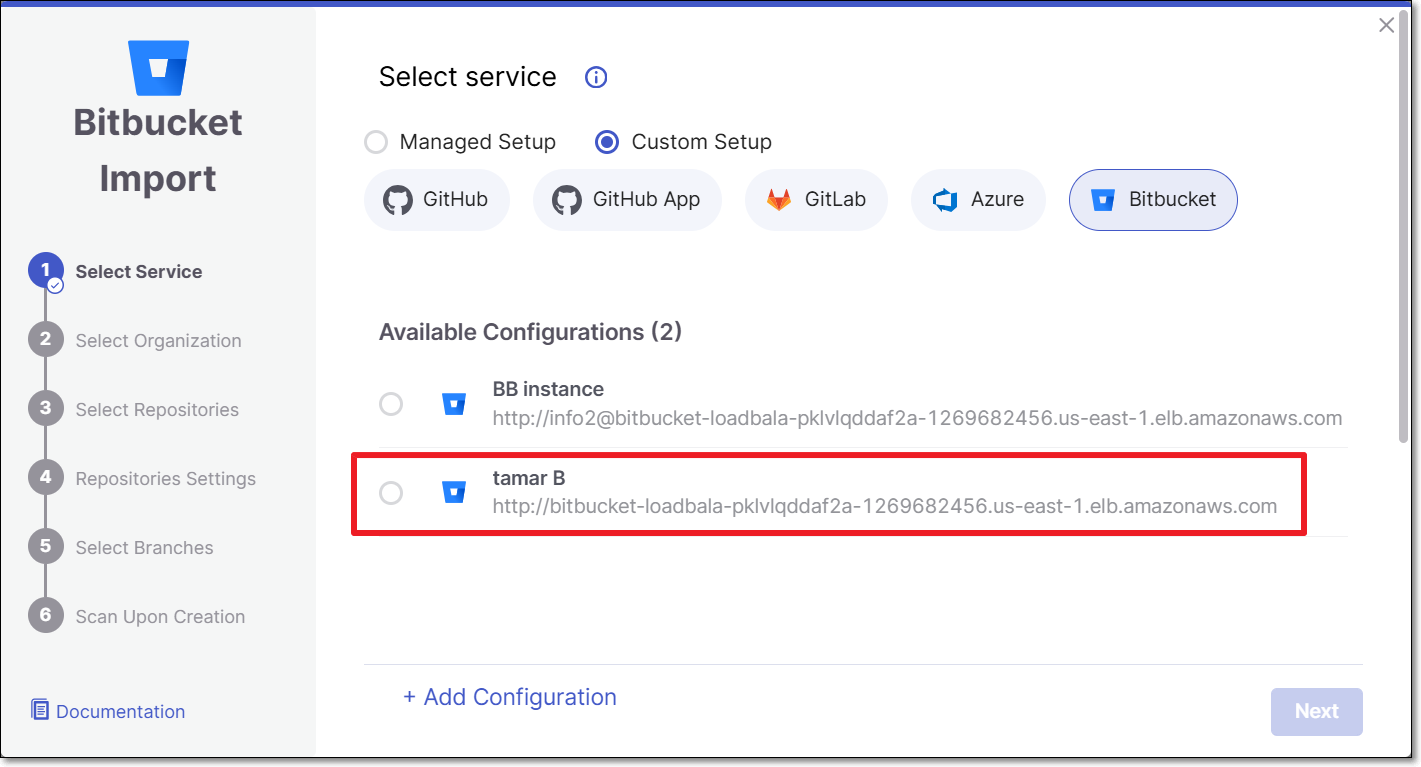1421x767 pixels.
Task: Choose the GitHub service option
Action: coord(437,199)
